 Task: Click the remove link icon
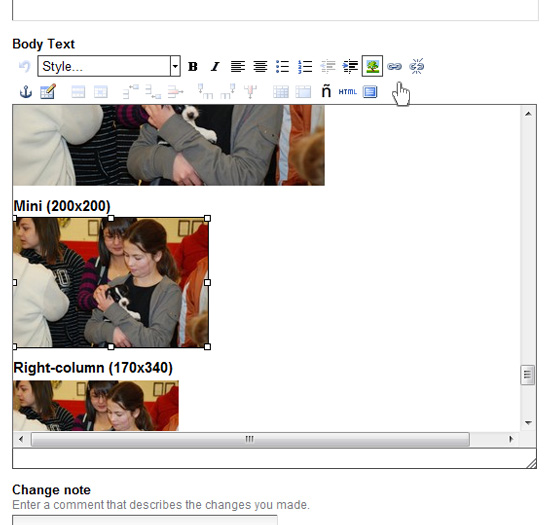point(417,66)
